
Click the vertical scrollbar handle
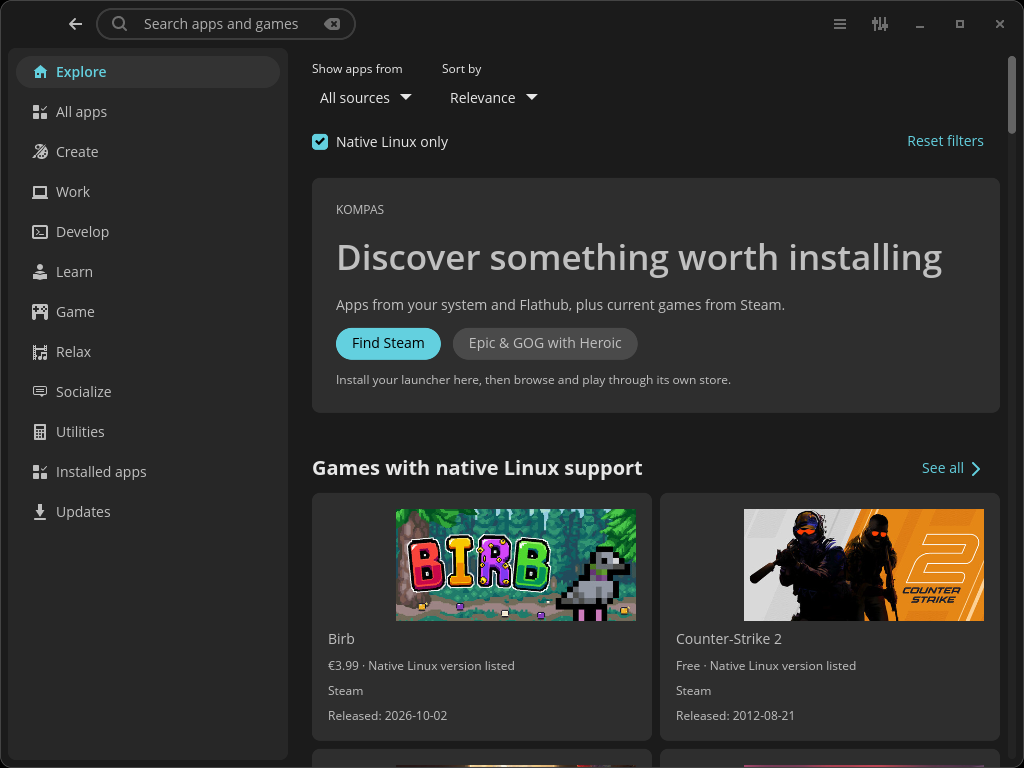click(1012, 95)
